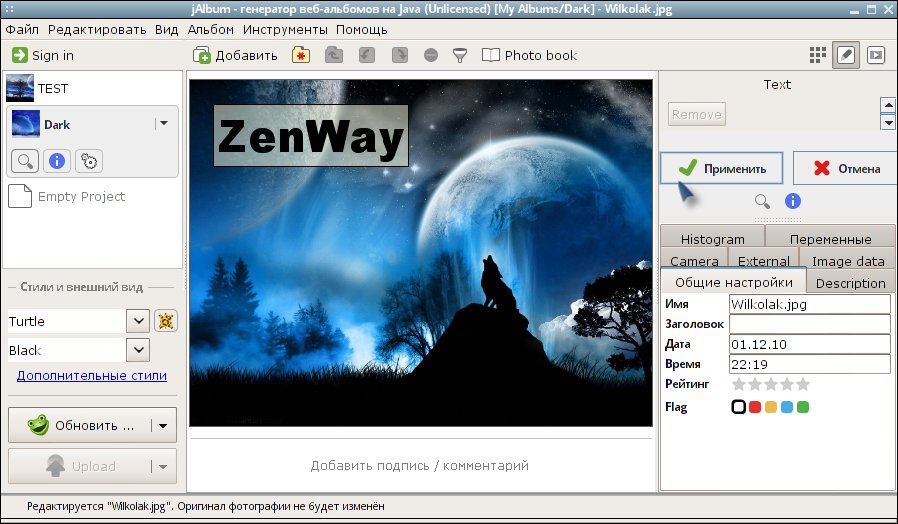Select the no-color flag swatch
898x524 pixels.
tap(739, 407)
